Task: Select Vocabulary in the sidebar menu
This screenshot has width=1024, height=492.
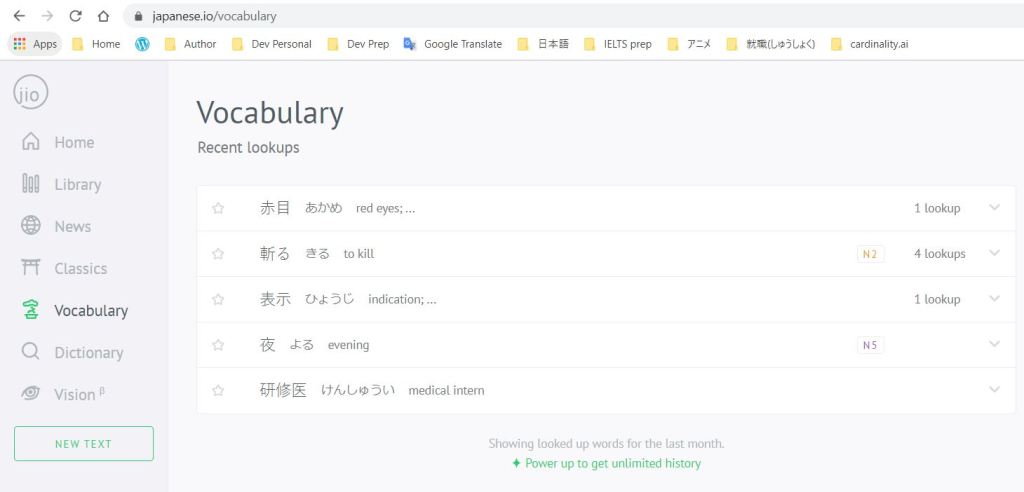Action: [90, 310]
